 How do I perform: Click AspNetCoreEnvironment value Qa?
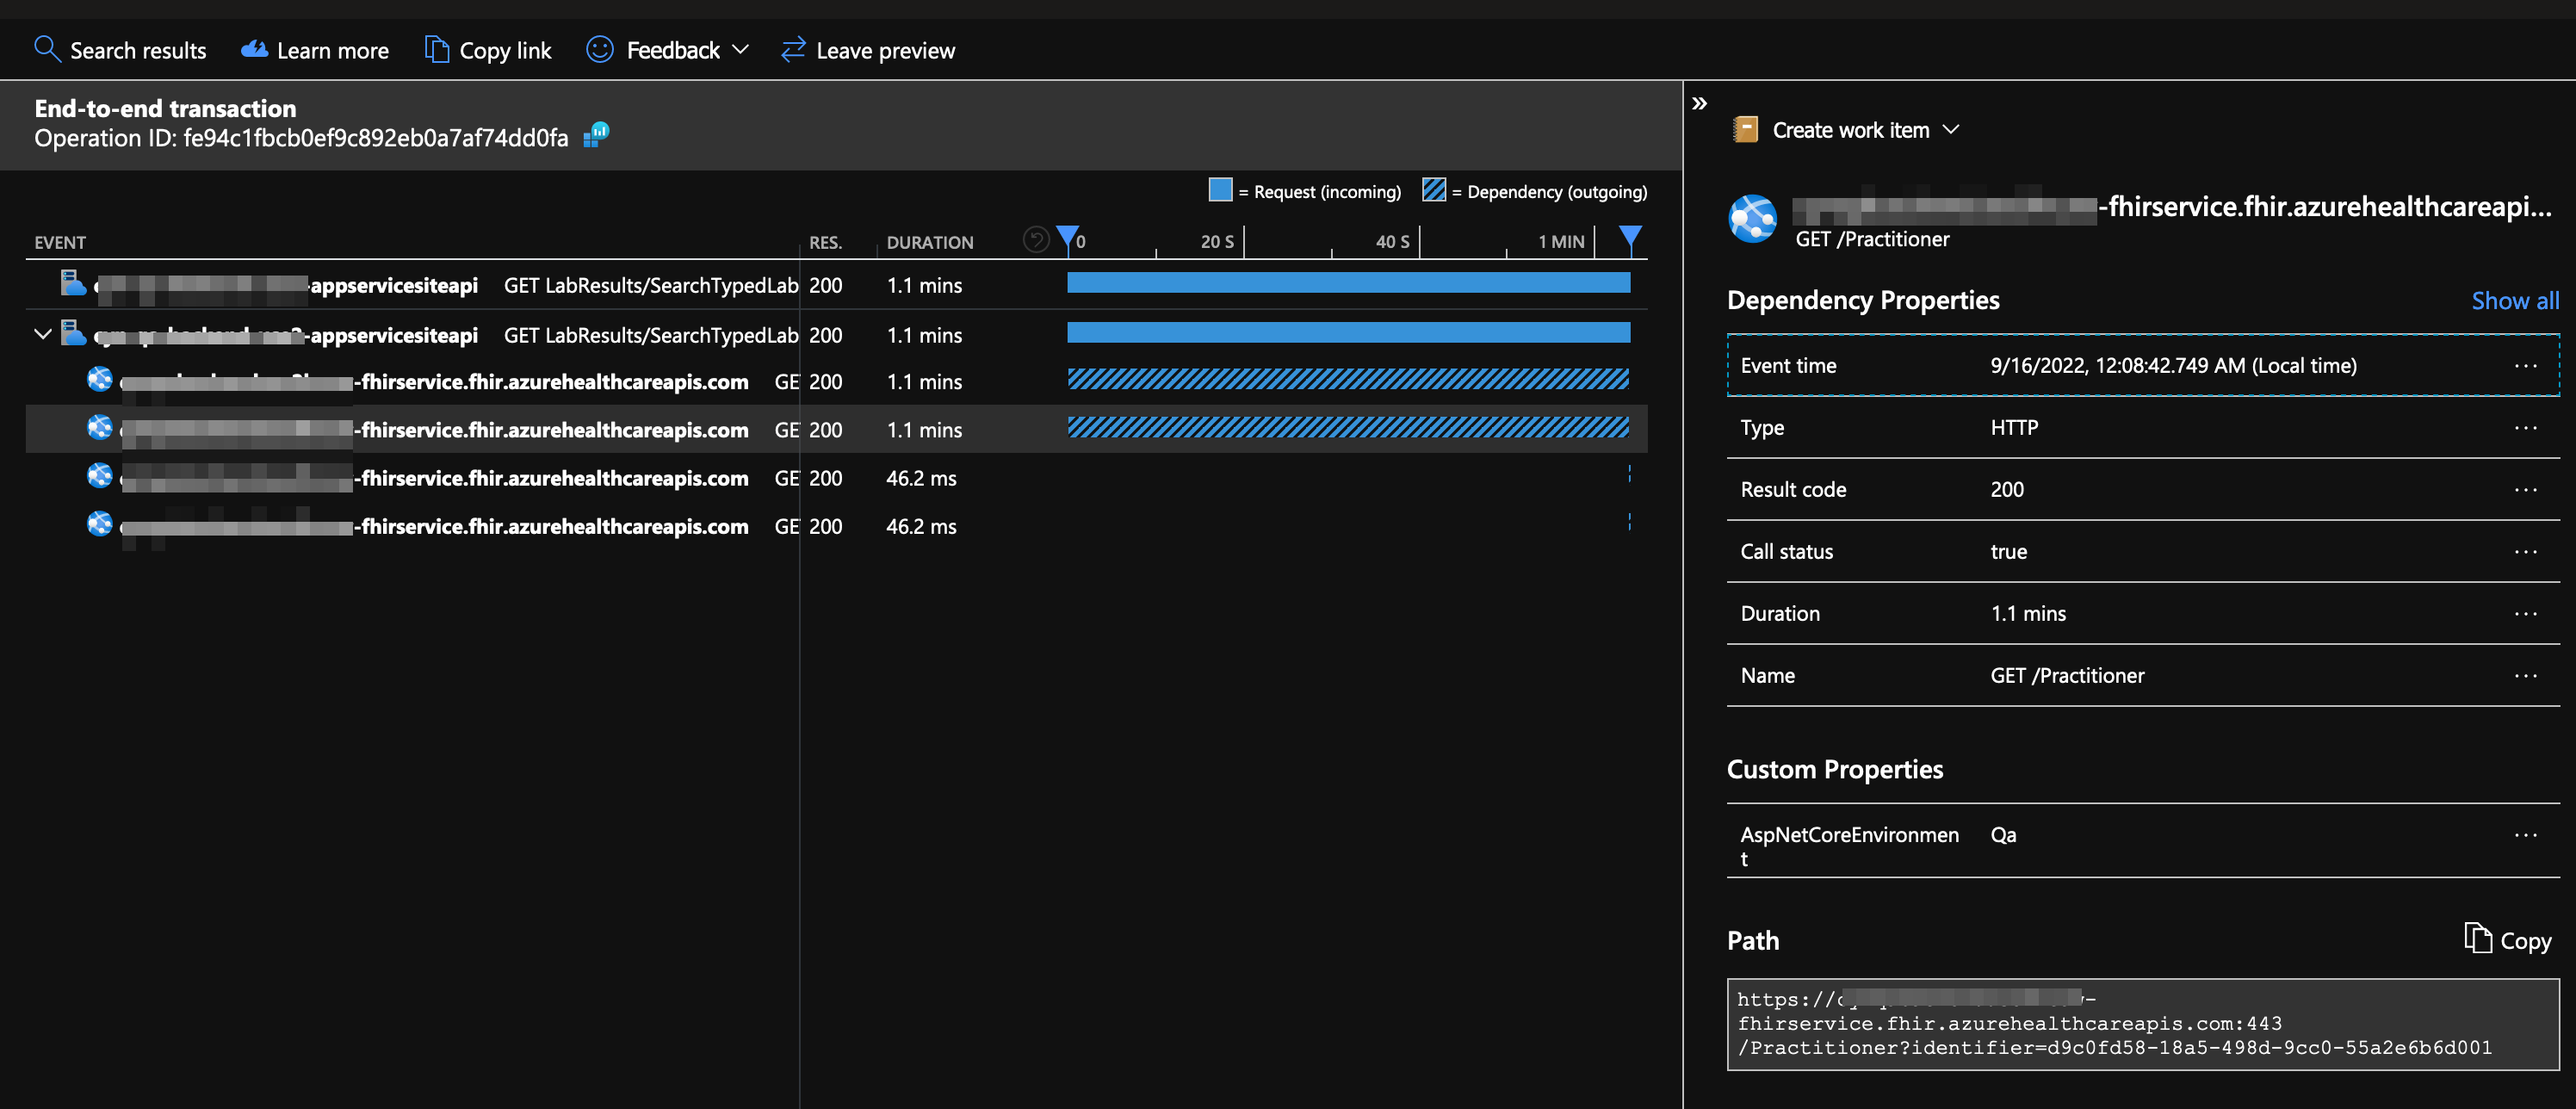pos(2003,835)
